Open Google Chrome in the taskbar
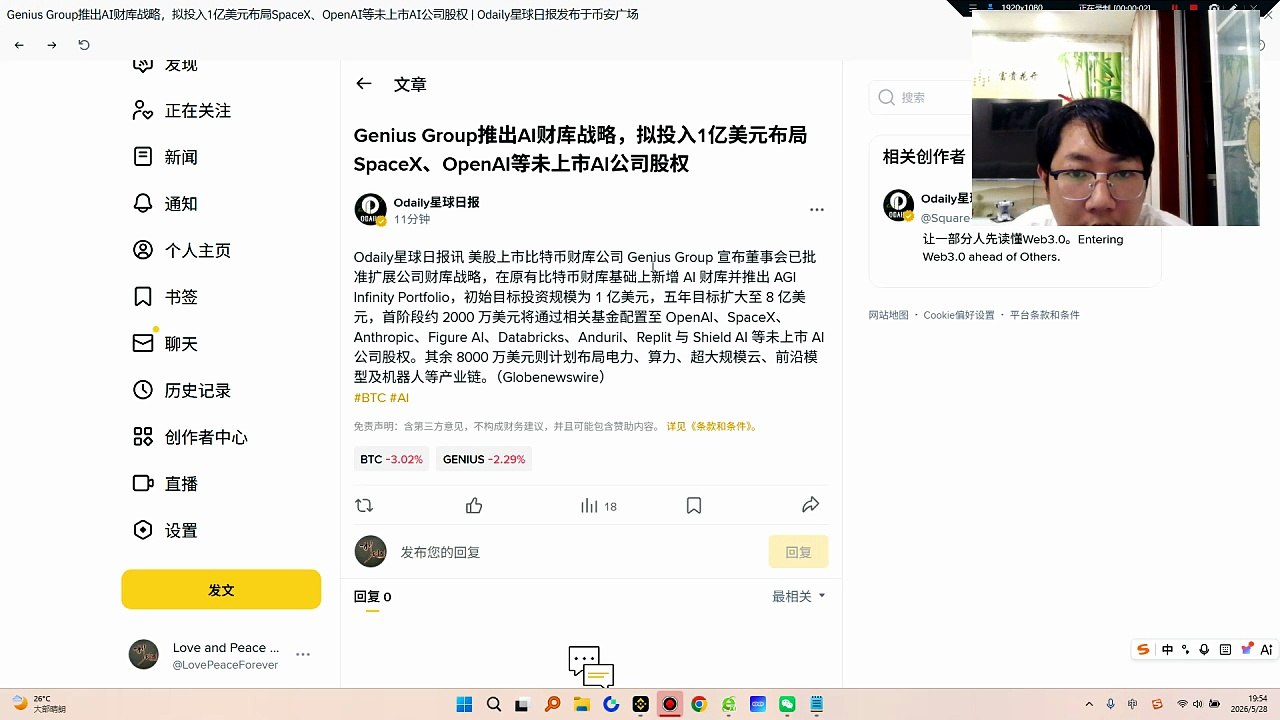The height and width of the screenshot is (720, 1280). click(x=699, y=704)
